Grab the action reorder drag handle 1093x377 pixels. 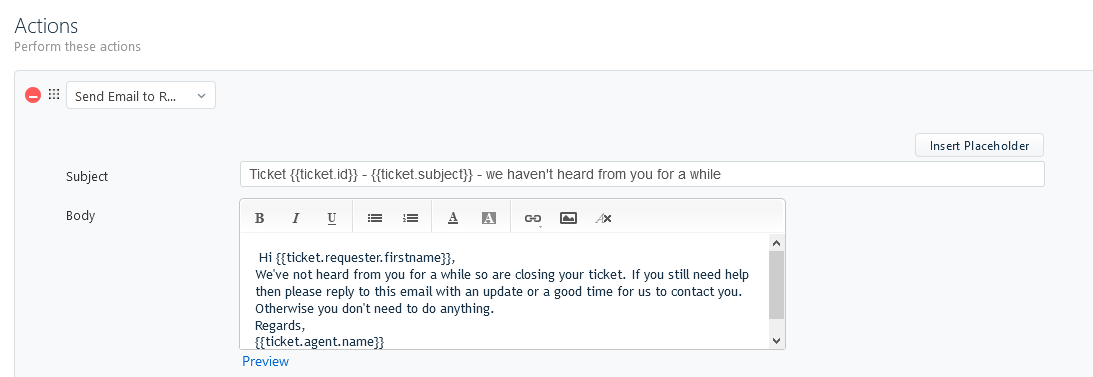54,95
